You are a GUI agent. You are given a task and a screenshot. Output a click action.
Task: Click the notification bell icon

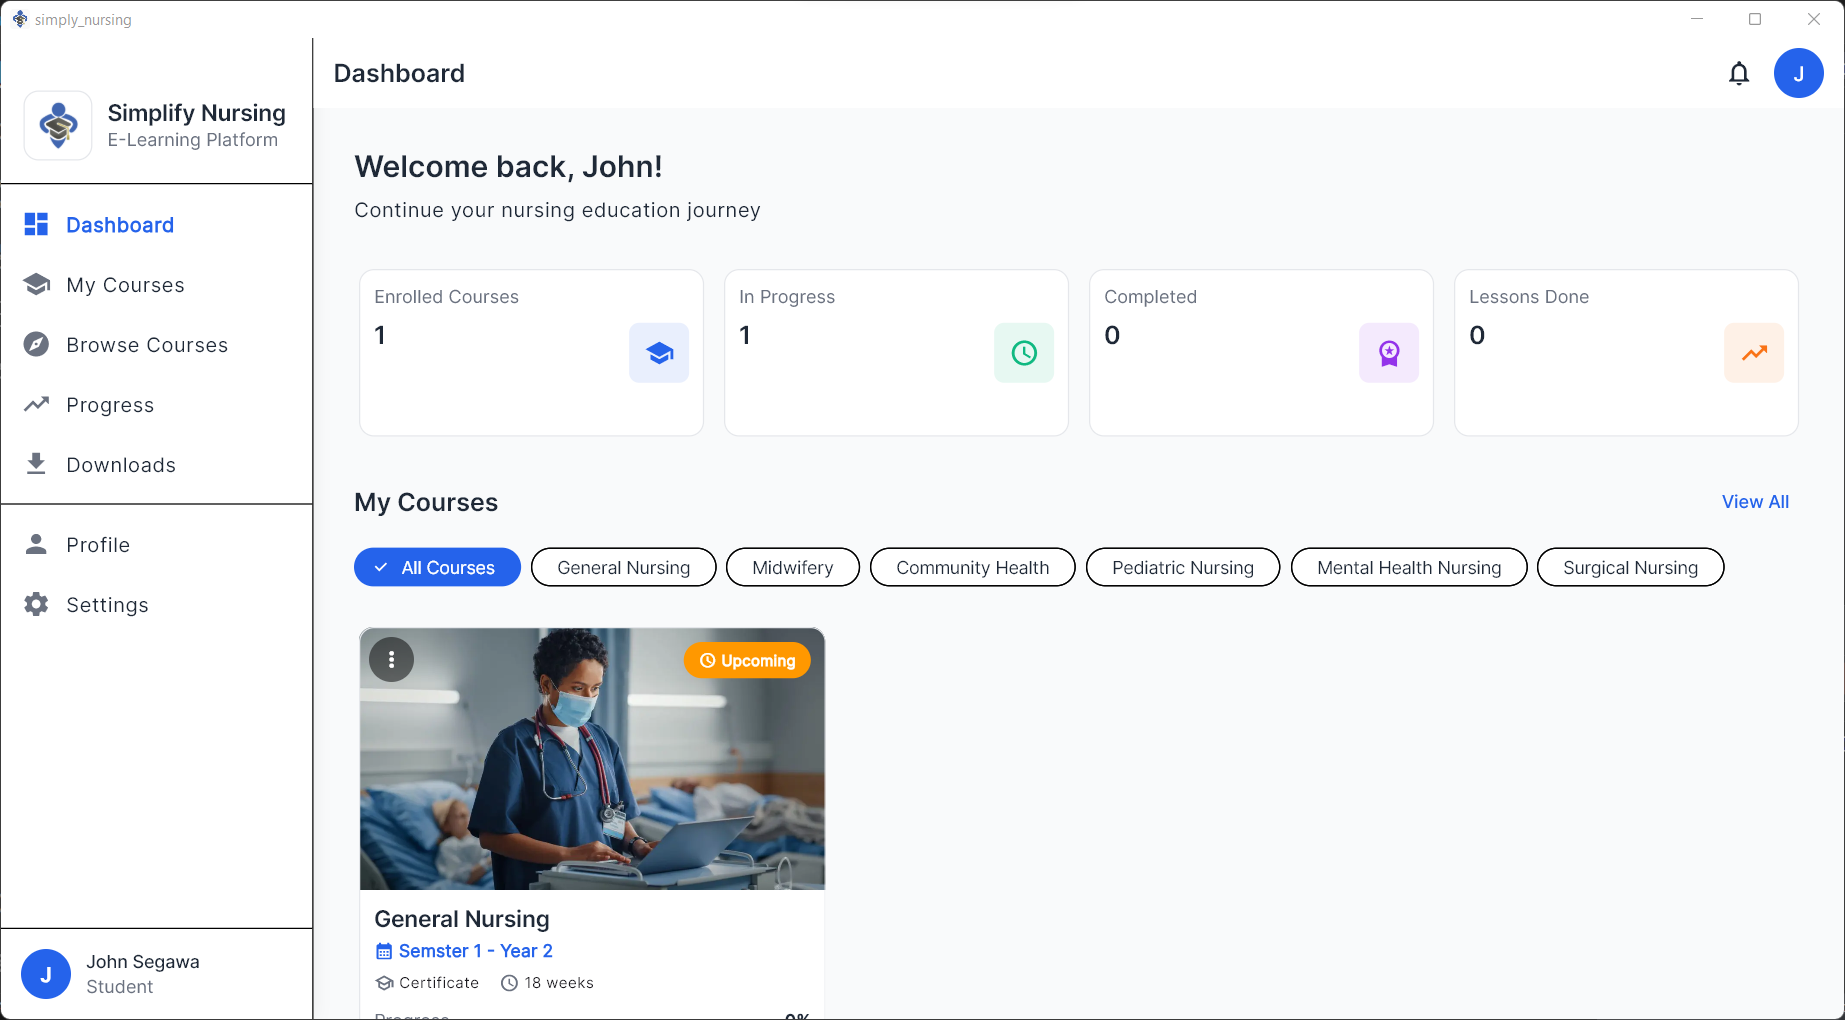[x=1739, y=74]
